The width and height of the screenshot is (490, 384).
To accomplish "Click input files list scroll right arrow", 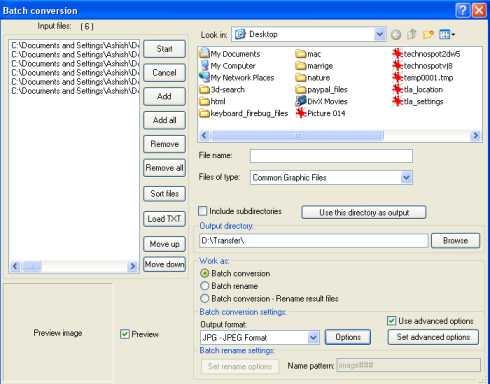I will click(x=133, y=266).
